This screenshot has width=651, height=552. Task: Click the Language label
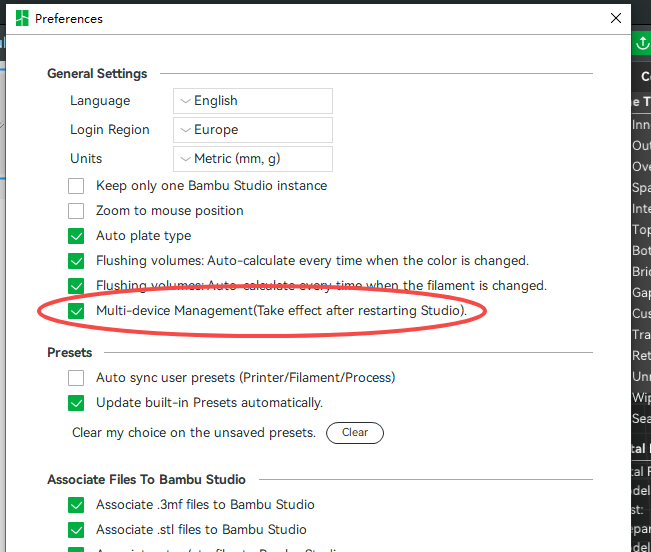click(100, 101)
